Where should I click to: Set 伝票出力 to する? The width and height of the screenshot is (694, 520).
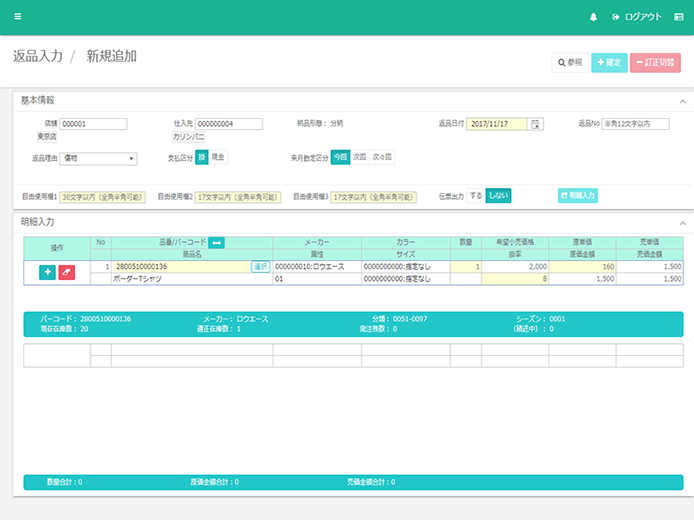tap(476, 195)
